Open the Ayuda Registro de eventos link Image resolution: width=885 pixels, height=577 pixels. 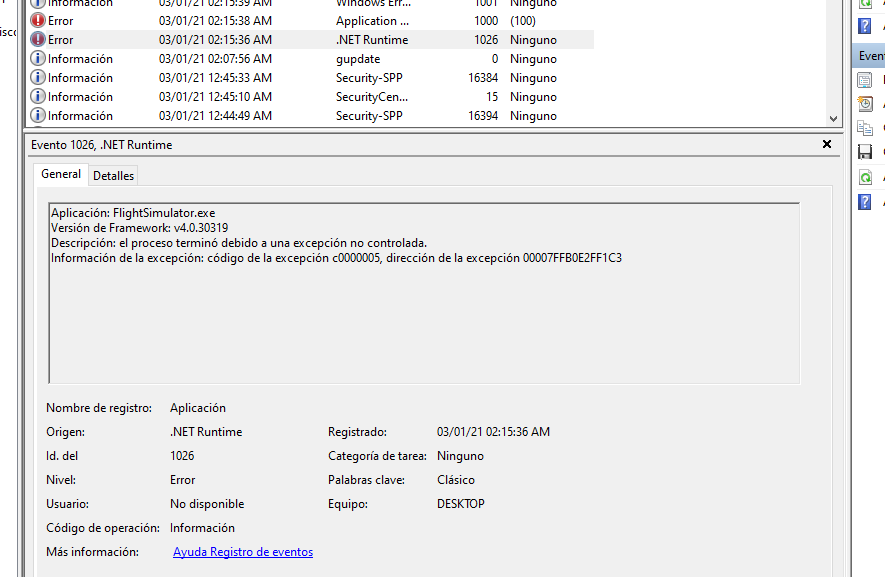pyautogui.click(x=243, y=552)
